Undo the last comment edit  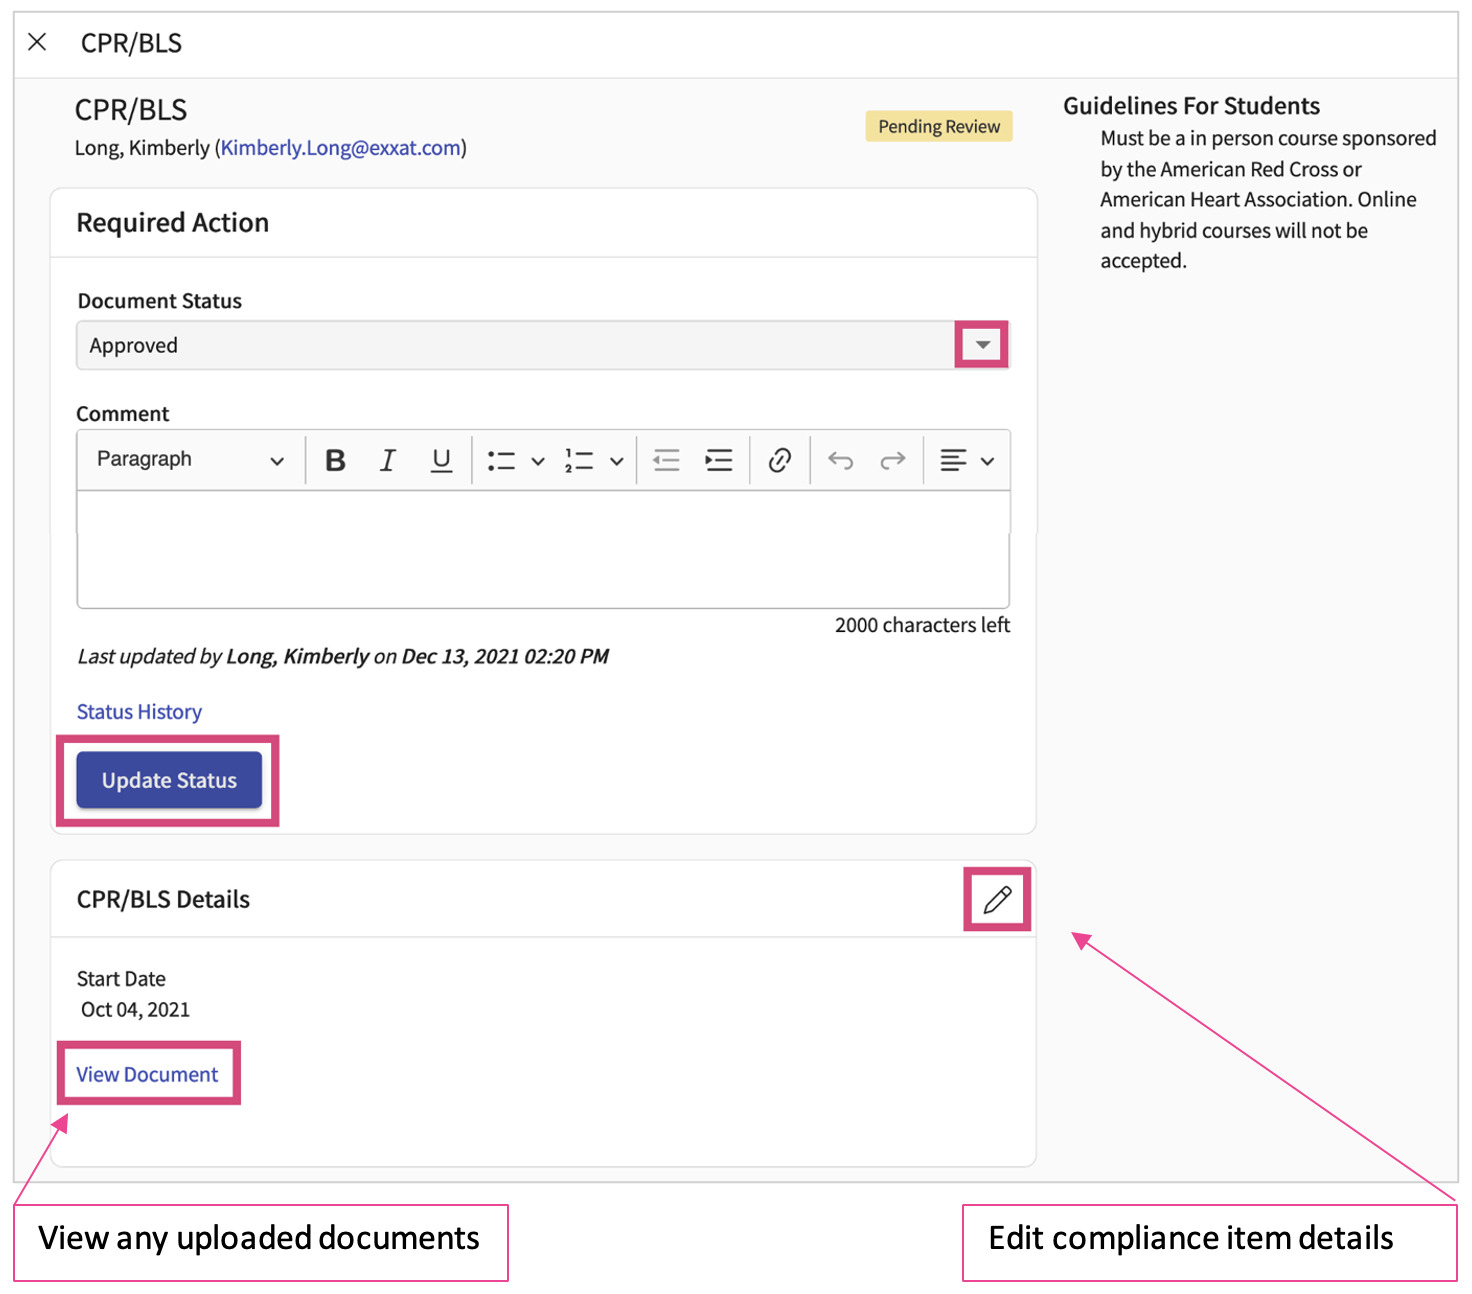click(x=841, y=460)
